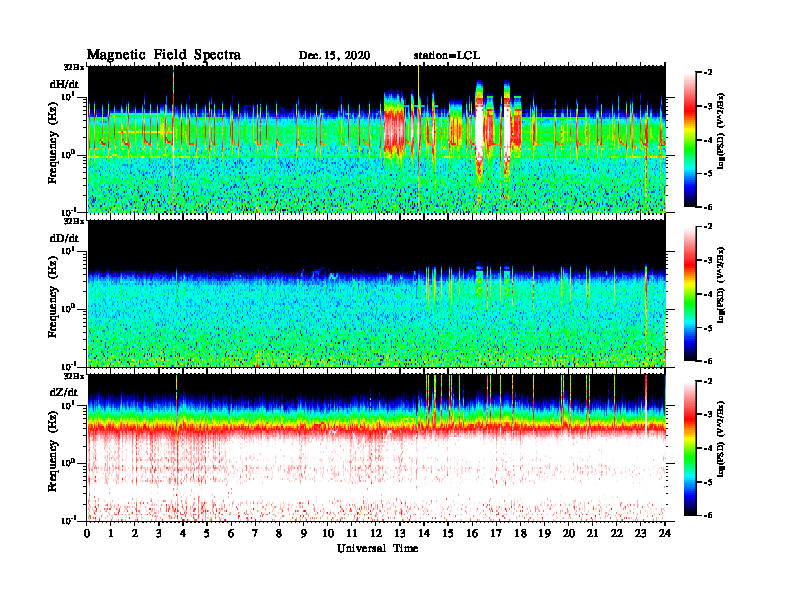Click the hour 22 tick label on the time axis
Viewport: 792px width, 612px height.
click(x=617, y=534)
